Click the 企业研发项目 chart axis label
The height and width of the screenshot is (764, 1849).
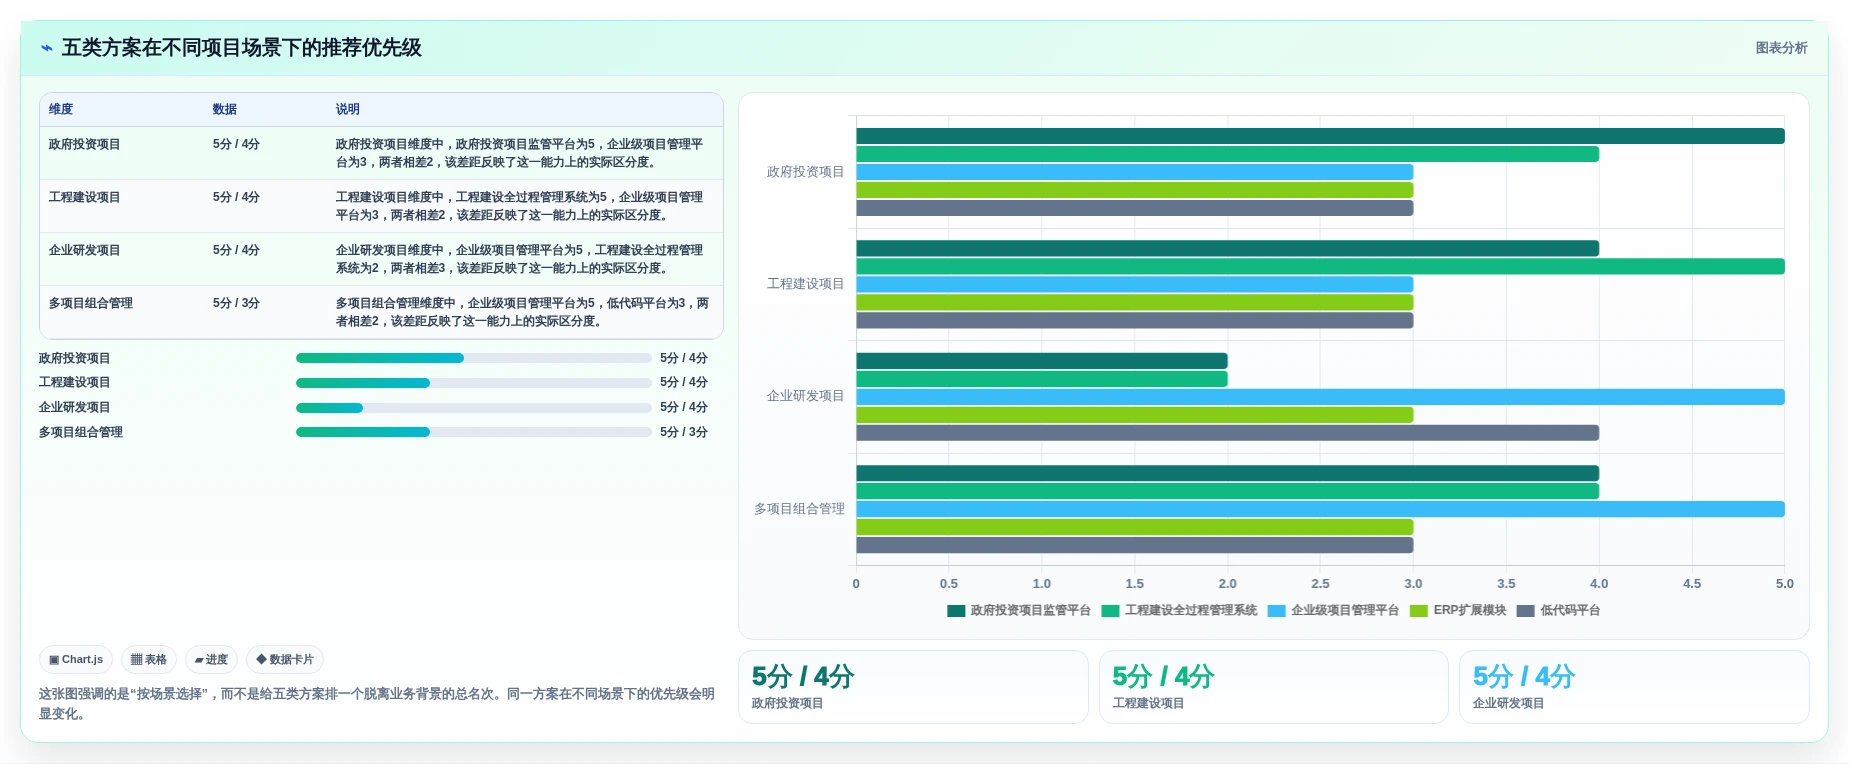pos(805,396)
